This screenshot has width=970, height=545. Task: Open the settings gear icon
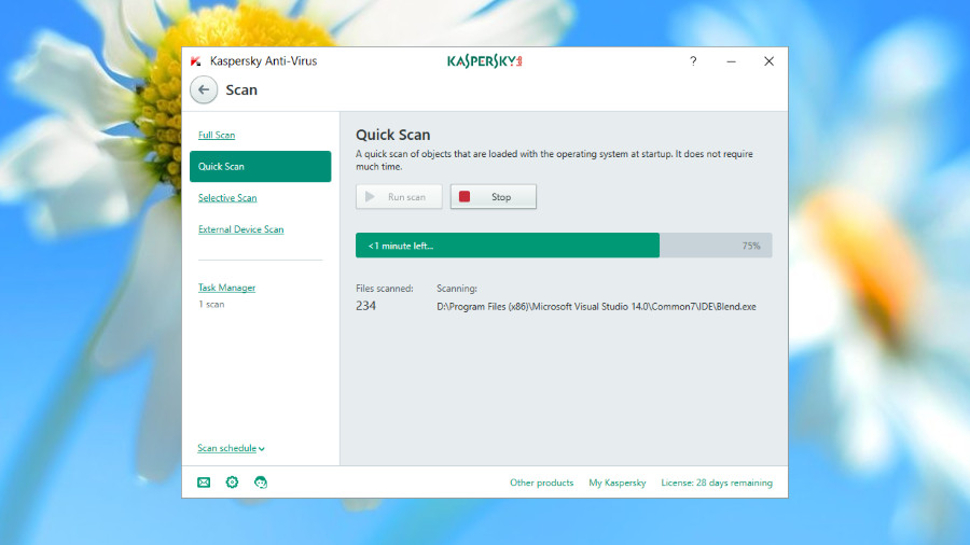(232, 483)
